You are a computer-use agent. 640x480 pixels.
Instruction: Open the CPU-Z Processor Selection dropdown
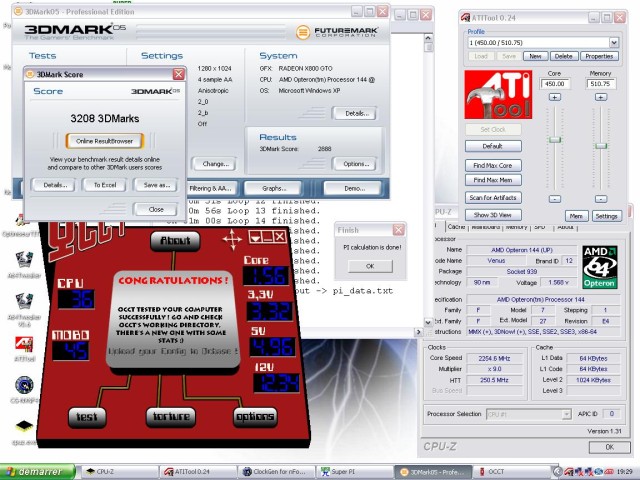566,414
